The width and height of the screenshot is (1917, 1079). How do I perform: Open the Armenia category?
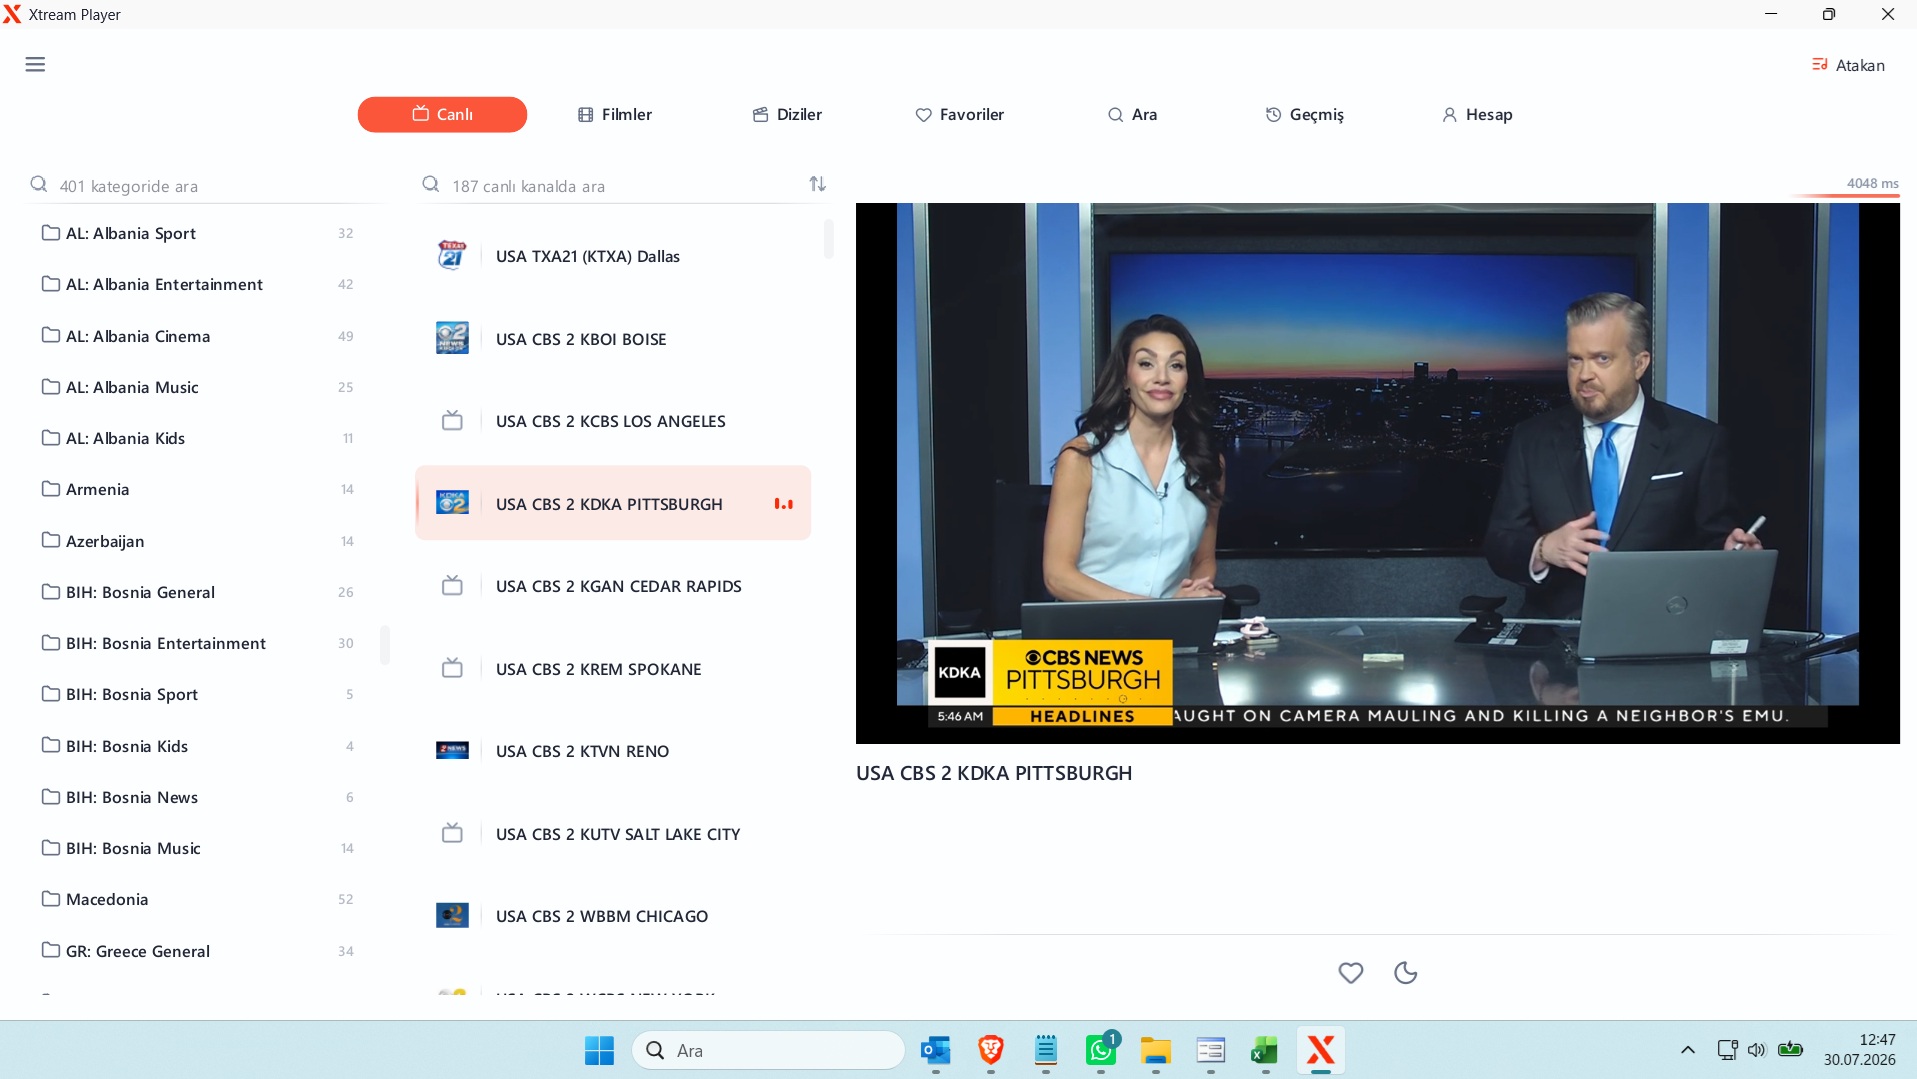pos(200,489)
